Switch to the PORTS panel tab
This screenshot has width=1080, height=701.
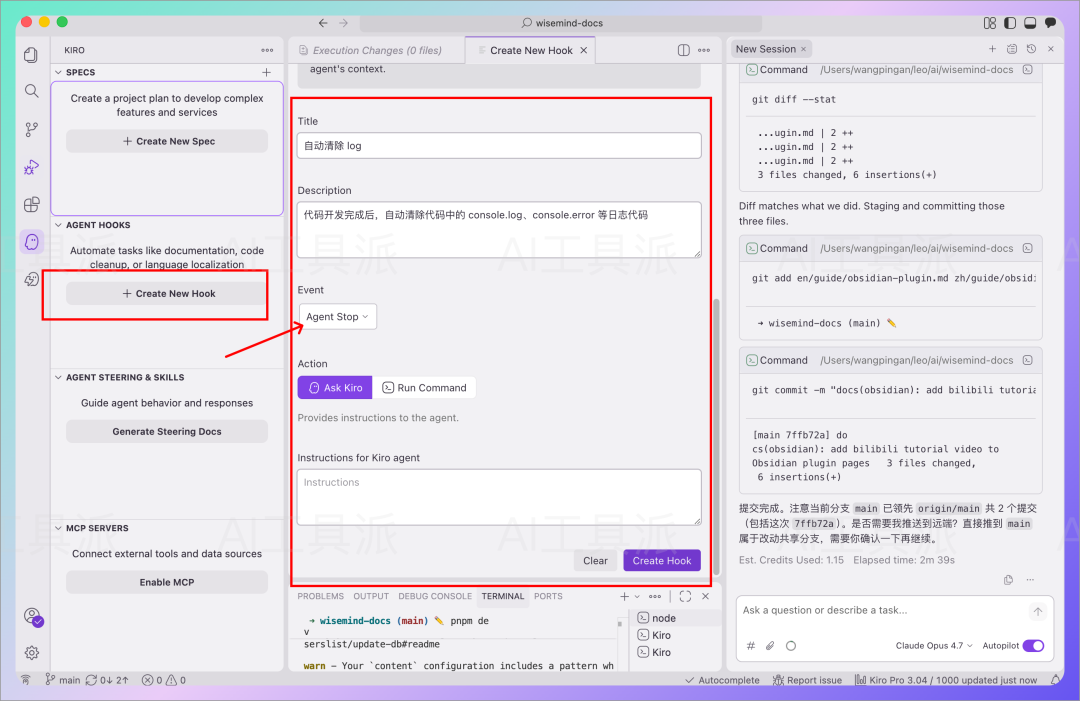coord(548,596)
